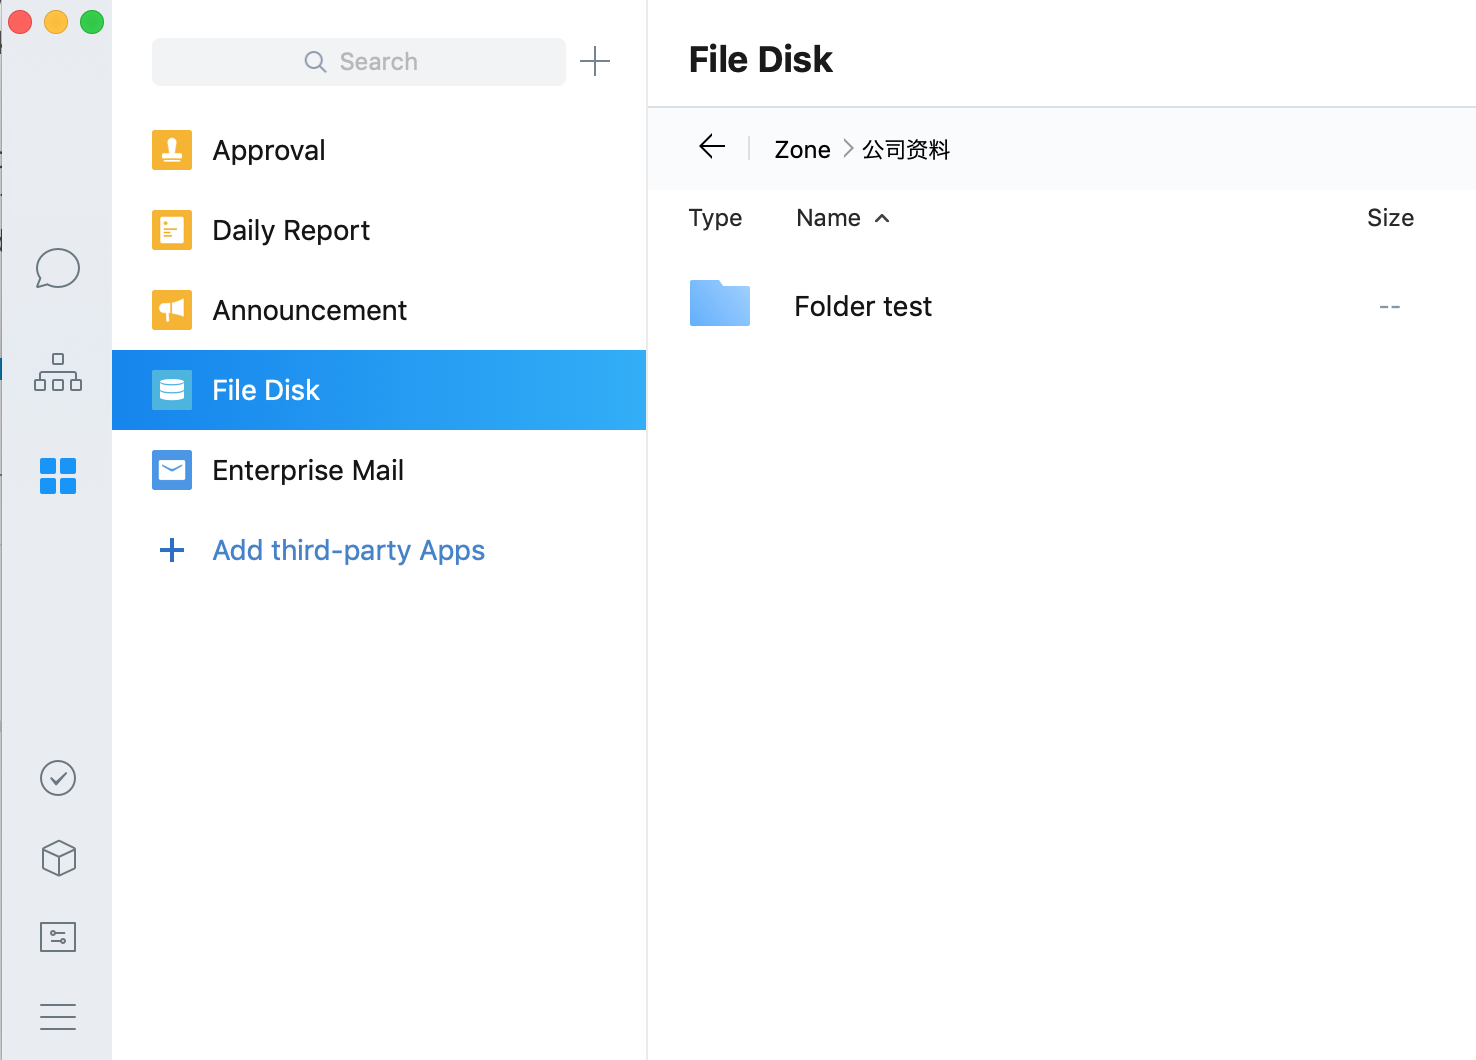
Task: Click the Folder test folder icon
Action: coord(719,304)
